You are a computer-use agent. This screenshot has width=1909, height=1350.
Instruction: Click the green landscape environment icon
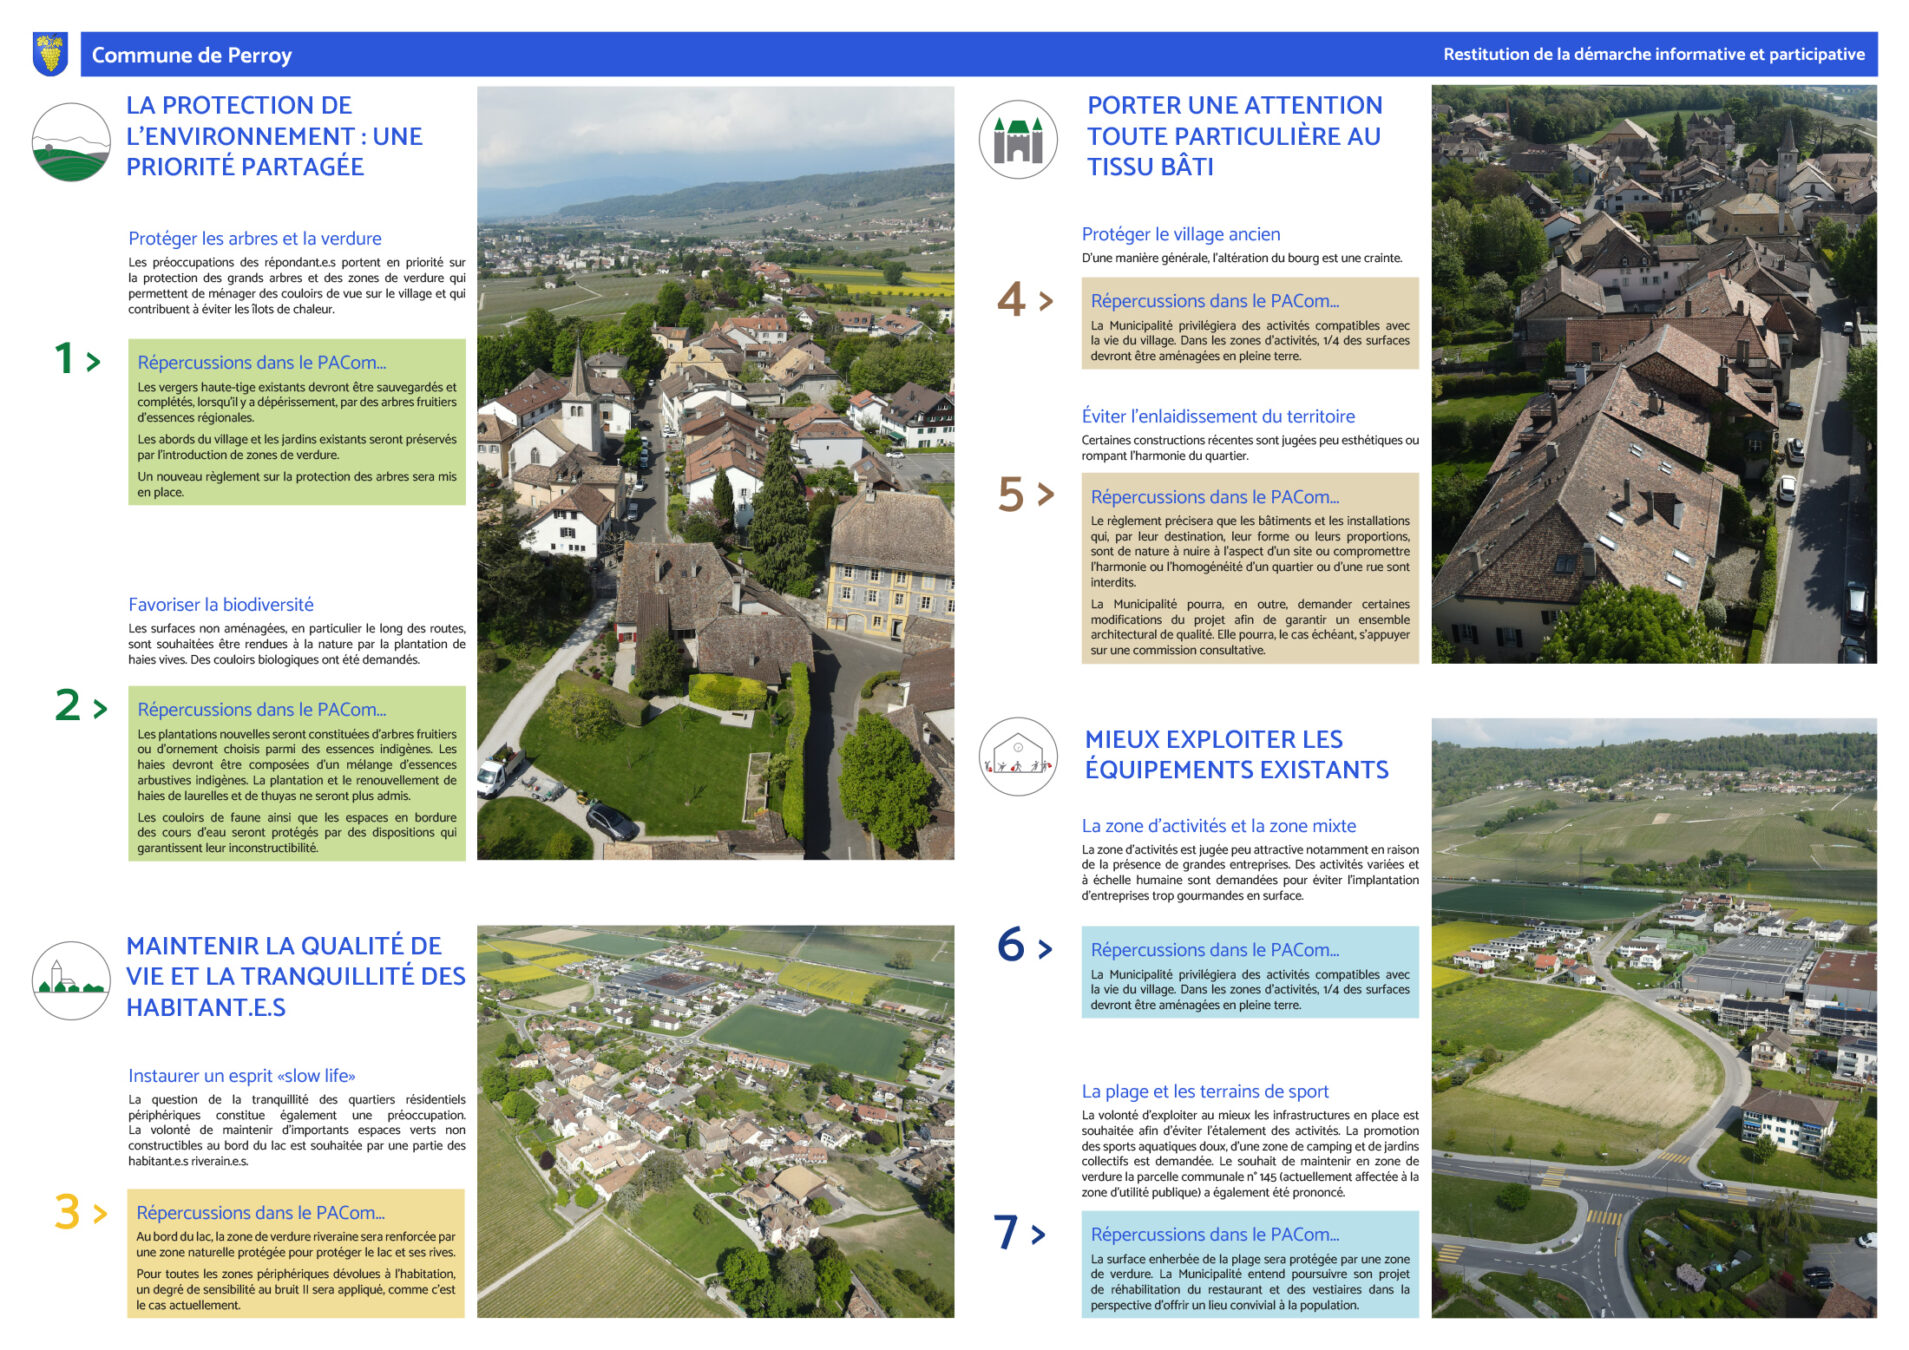tap(71, 142)
